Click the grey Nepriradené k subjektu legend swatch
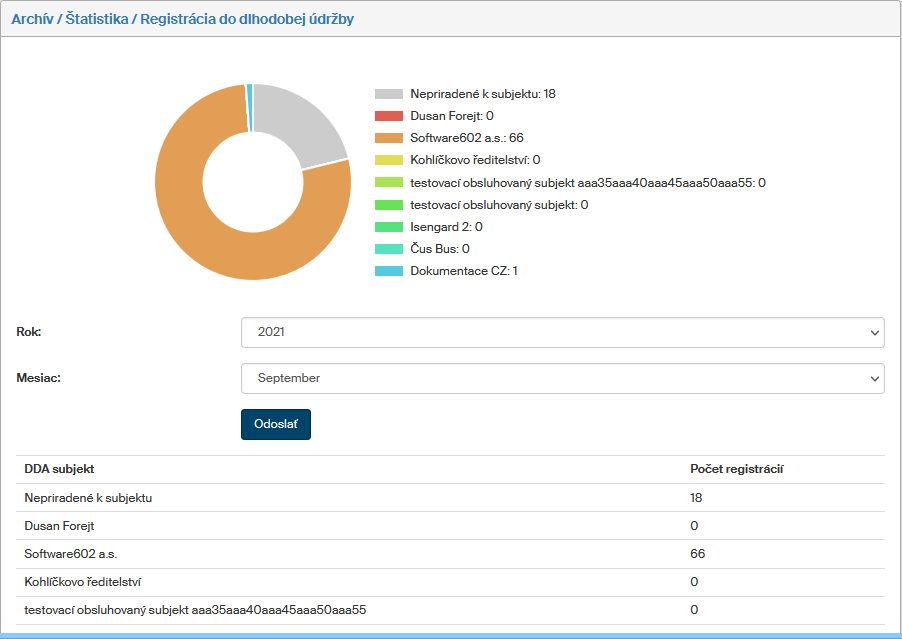 click(389, 94)
